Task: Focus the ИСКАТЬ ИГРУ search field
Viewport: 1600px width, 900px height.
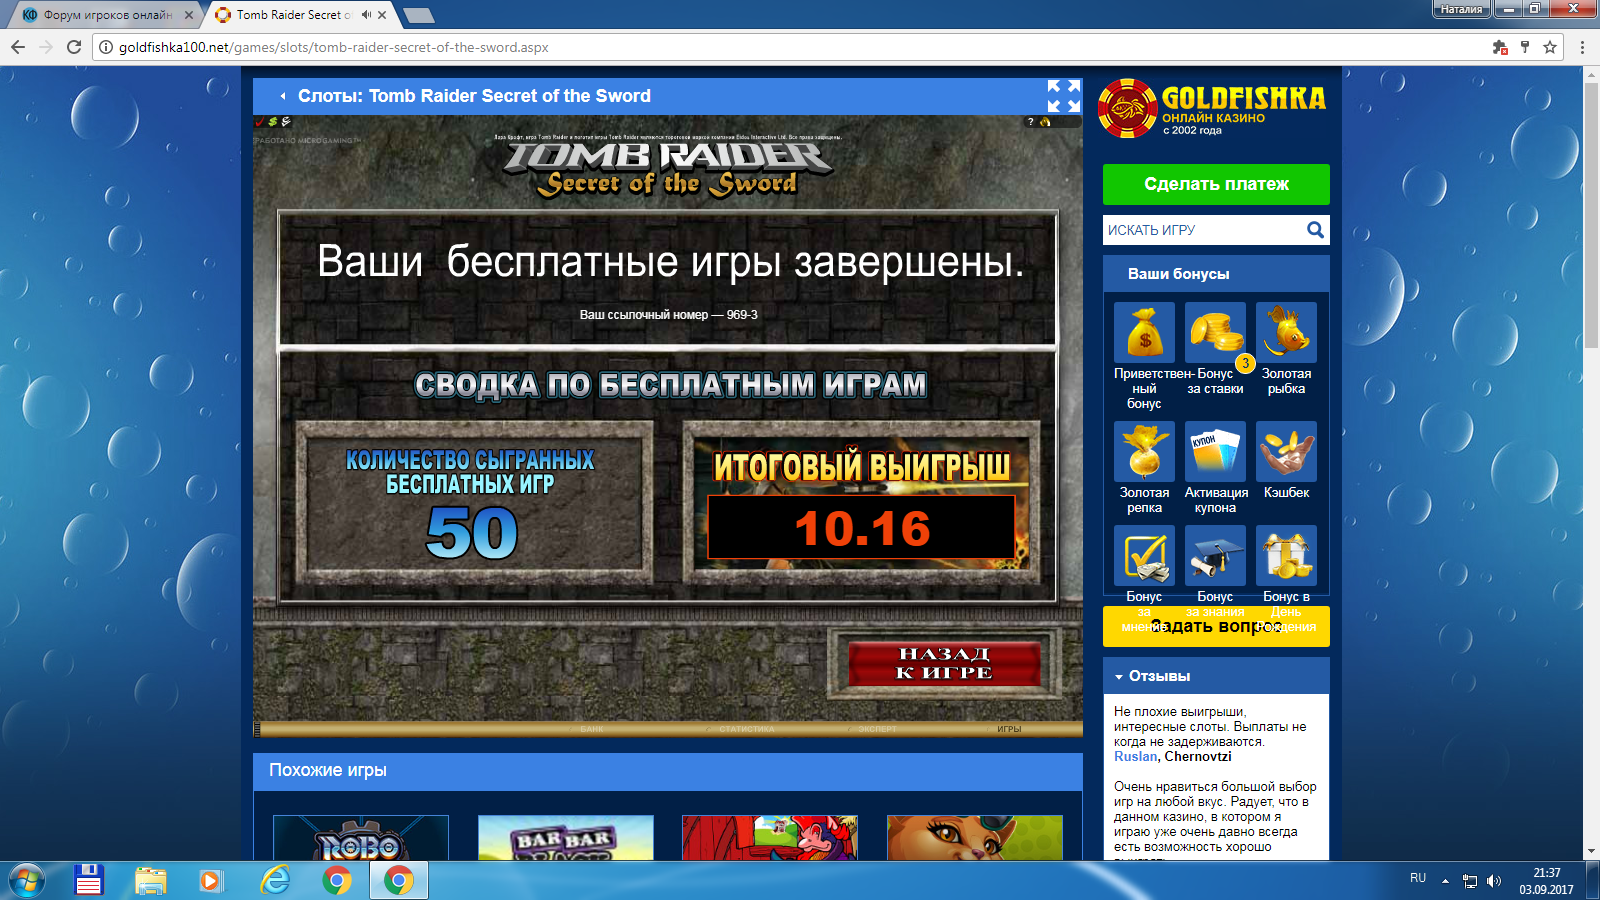Action: click(1204, 230)
